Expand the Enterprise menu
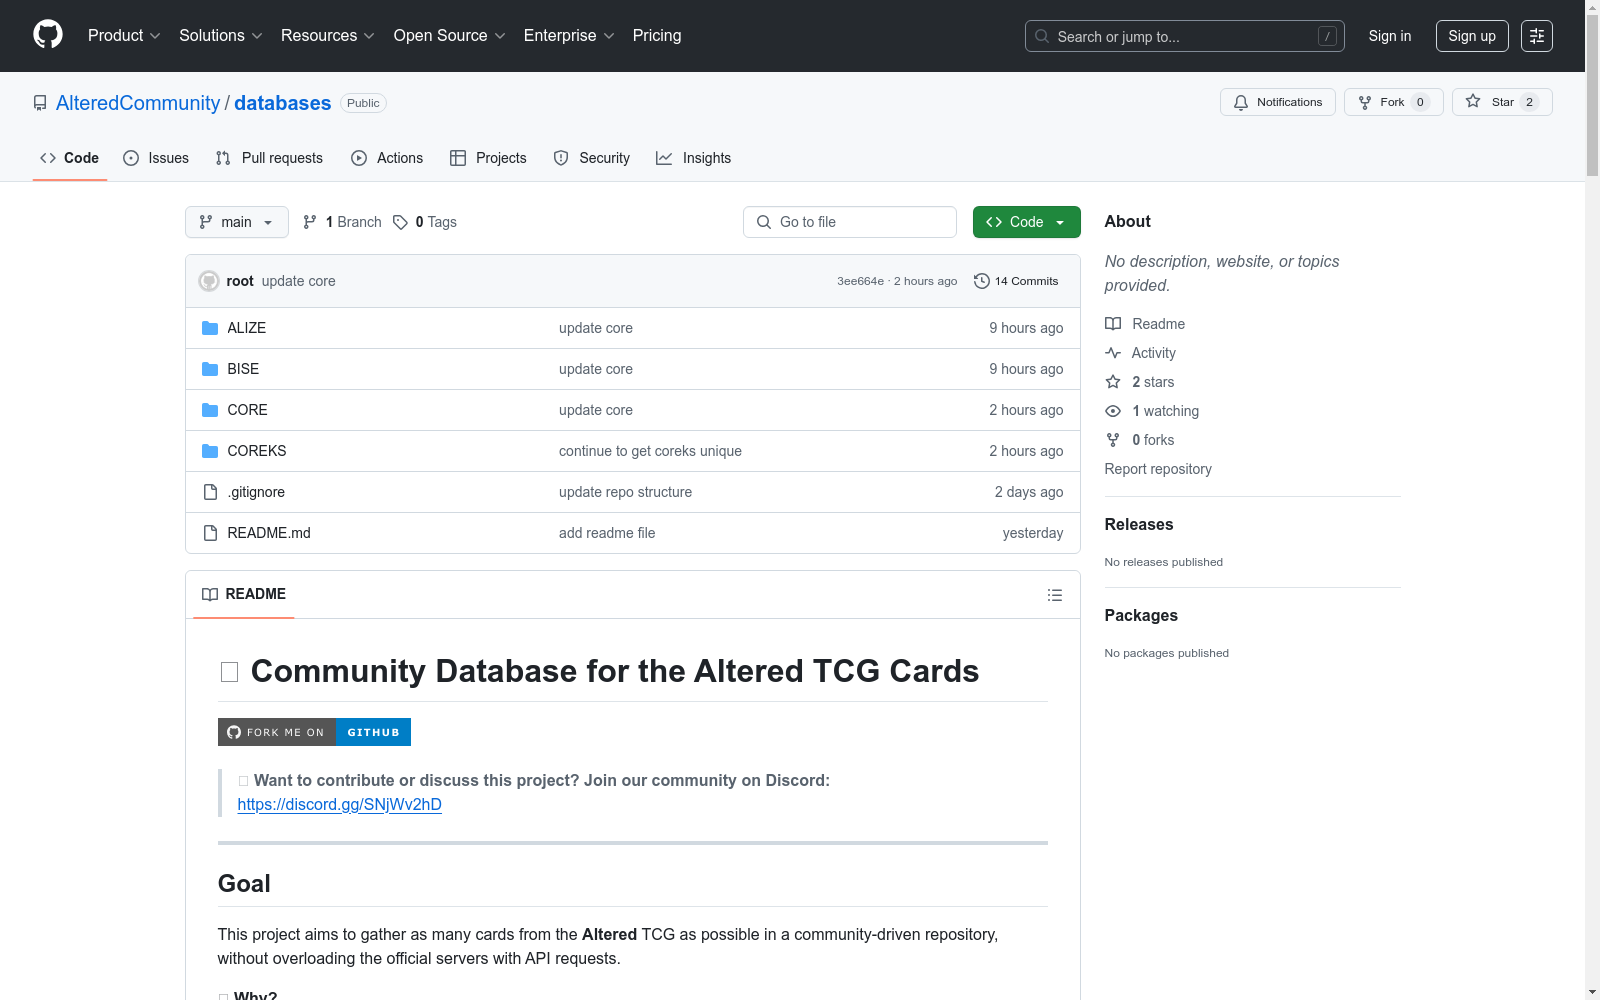 point(570,36)
